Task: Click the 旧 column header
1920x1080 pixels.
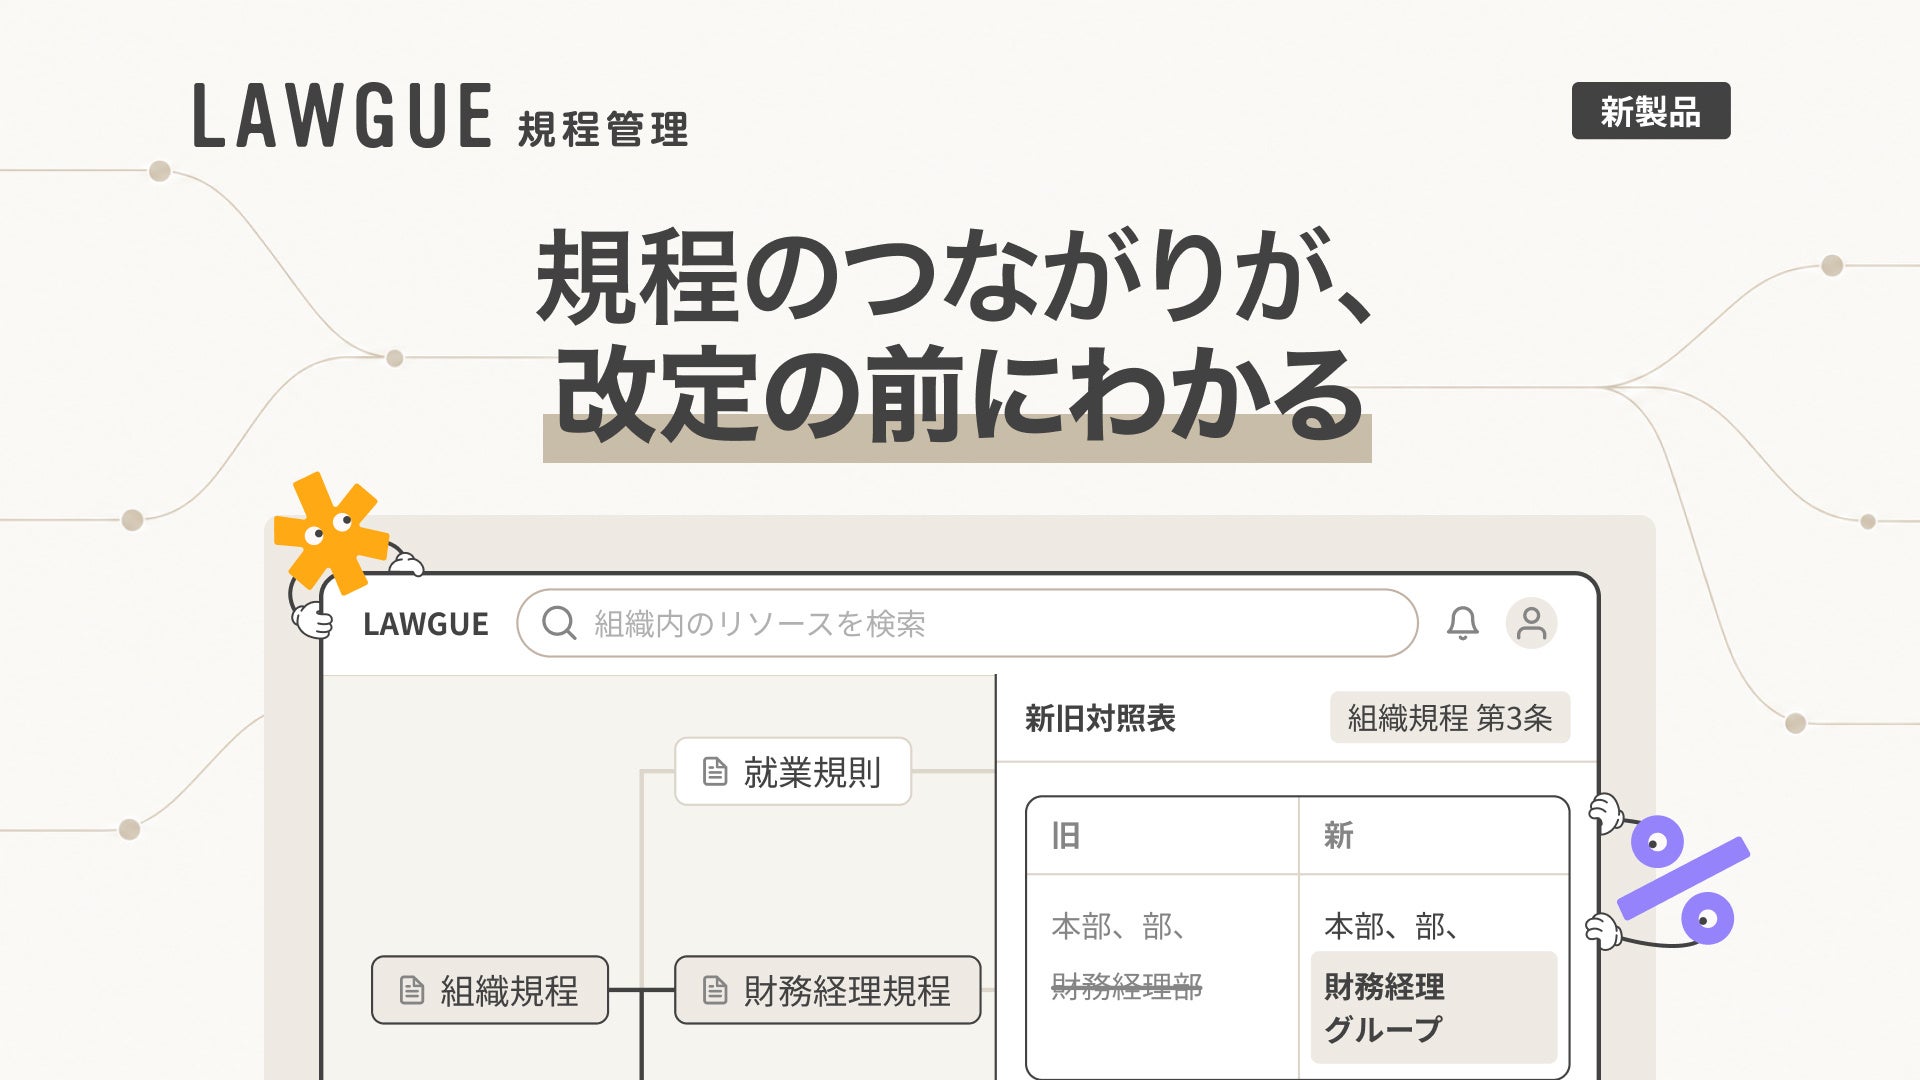Action: pos(1066,835)
